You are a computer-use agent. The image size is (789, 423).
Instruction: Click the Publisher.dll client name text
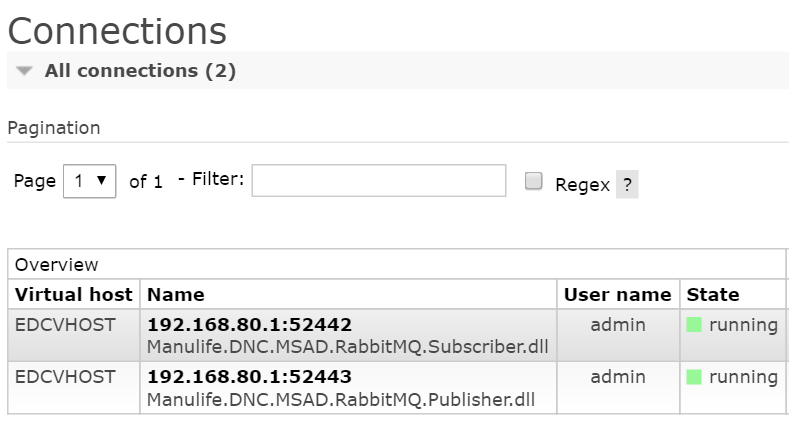(x=341, y=399)
